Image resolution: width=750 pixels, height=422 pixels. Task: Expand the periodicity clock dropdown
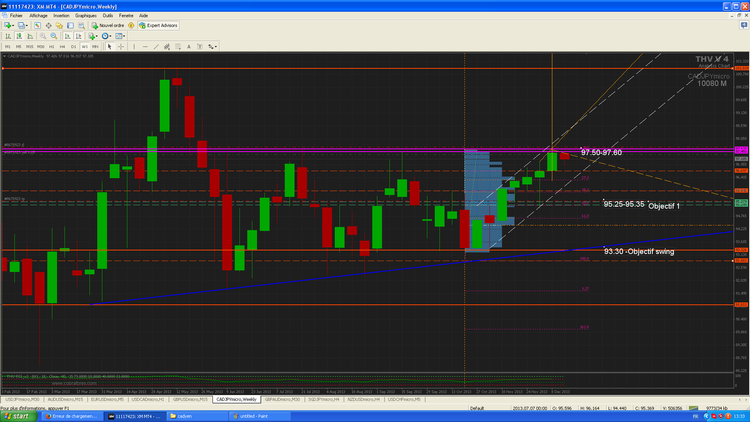click(110, 36)
